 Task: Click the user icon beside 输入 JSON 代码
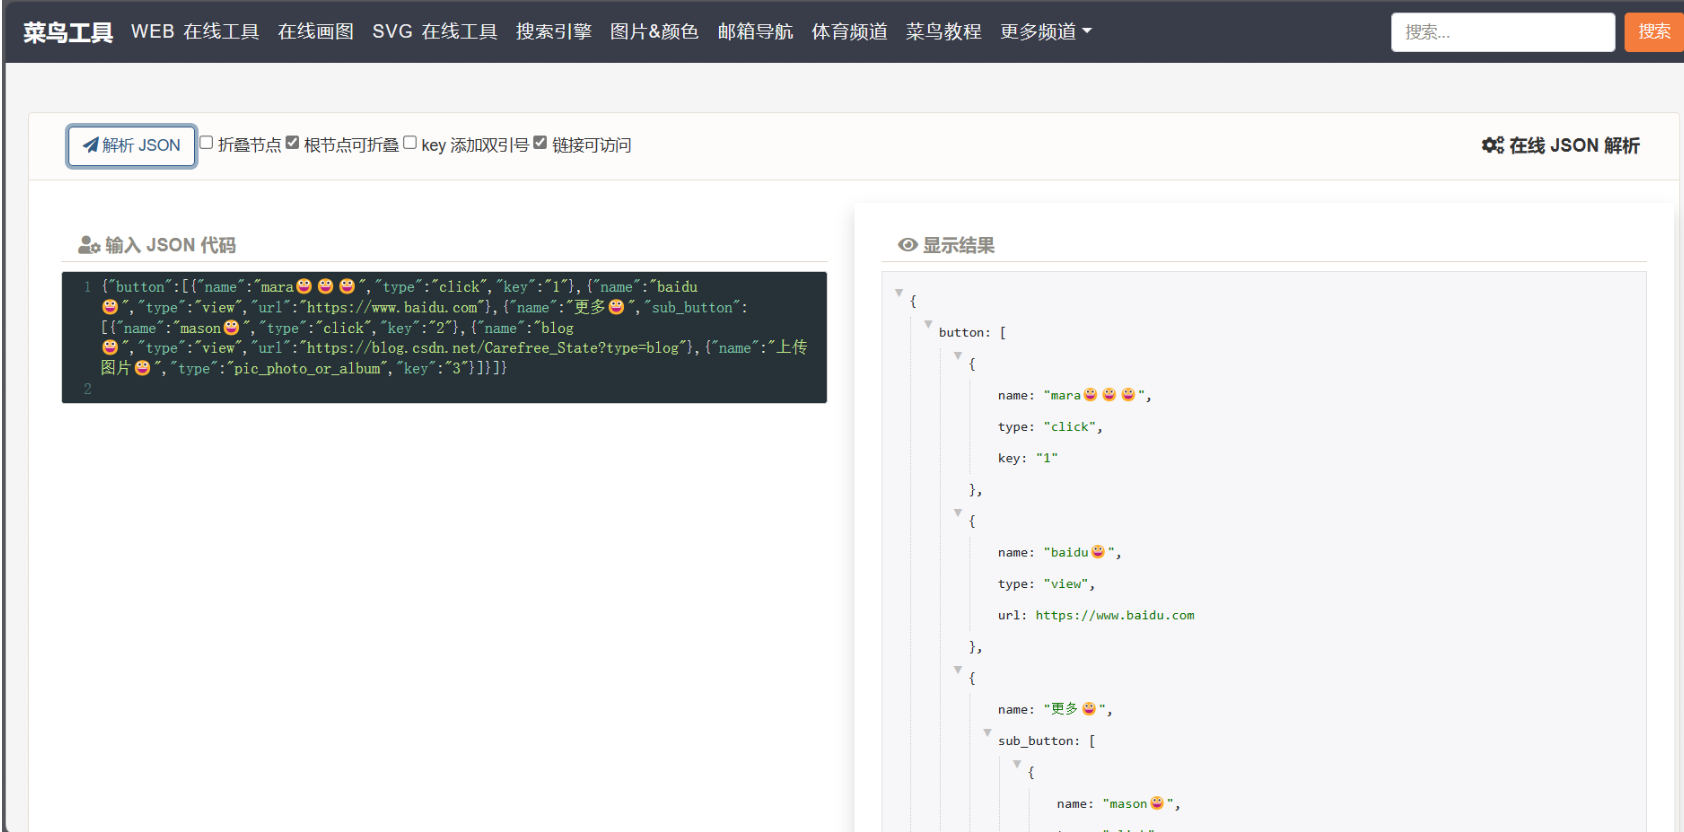click(89, 245)
